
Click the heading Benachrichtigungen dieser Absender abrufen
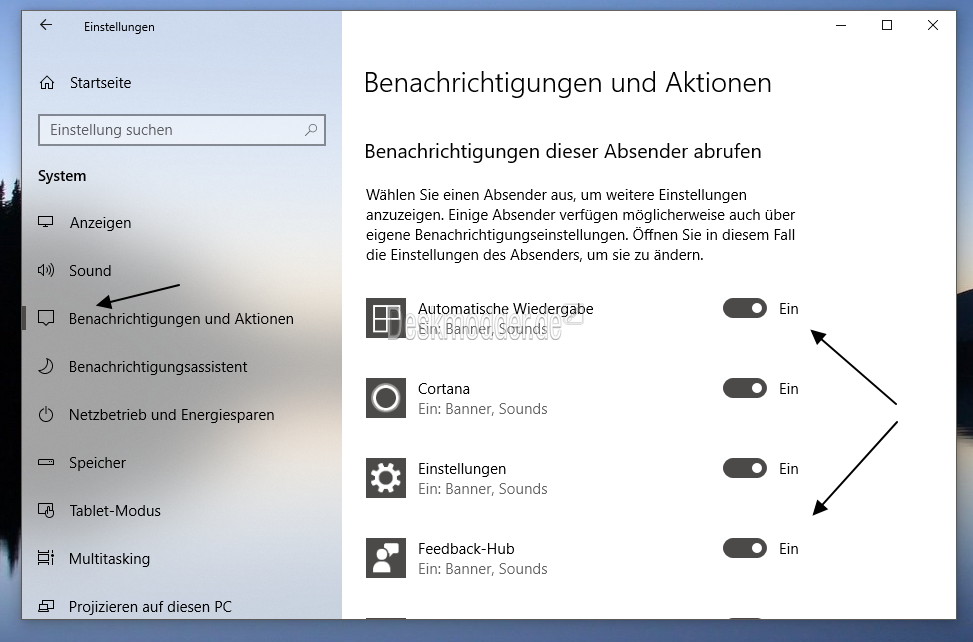563,151
